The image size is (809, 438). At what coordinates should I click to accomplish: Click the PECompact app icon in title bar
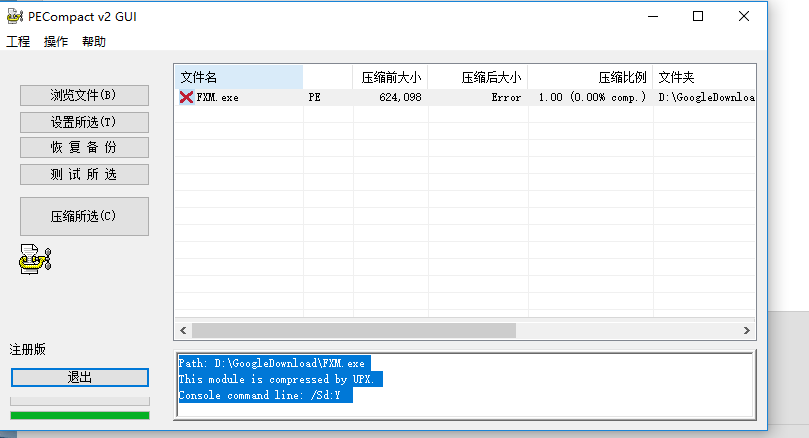(x=15, y=17)
